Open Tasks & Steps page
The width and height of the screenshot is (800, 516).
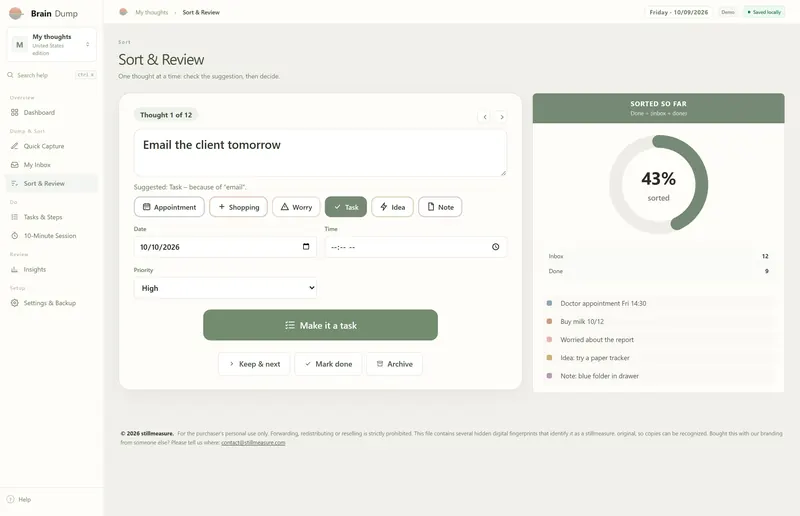[x=52, y=217]
